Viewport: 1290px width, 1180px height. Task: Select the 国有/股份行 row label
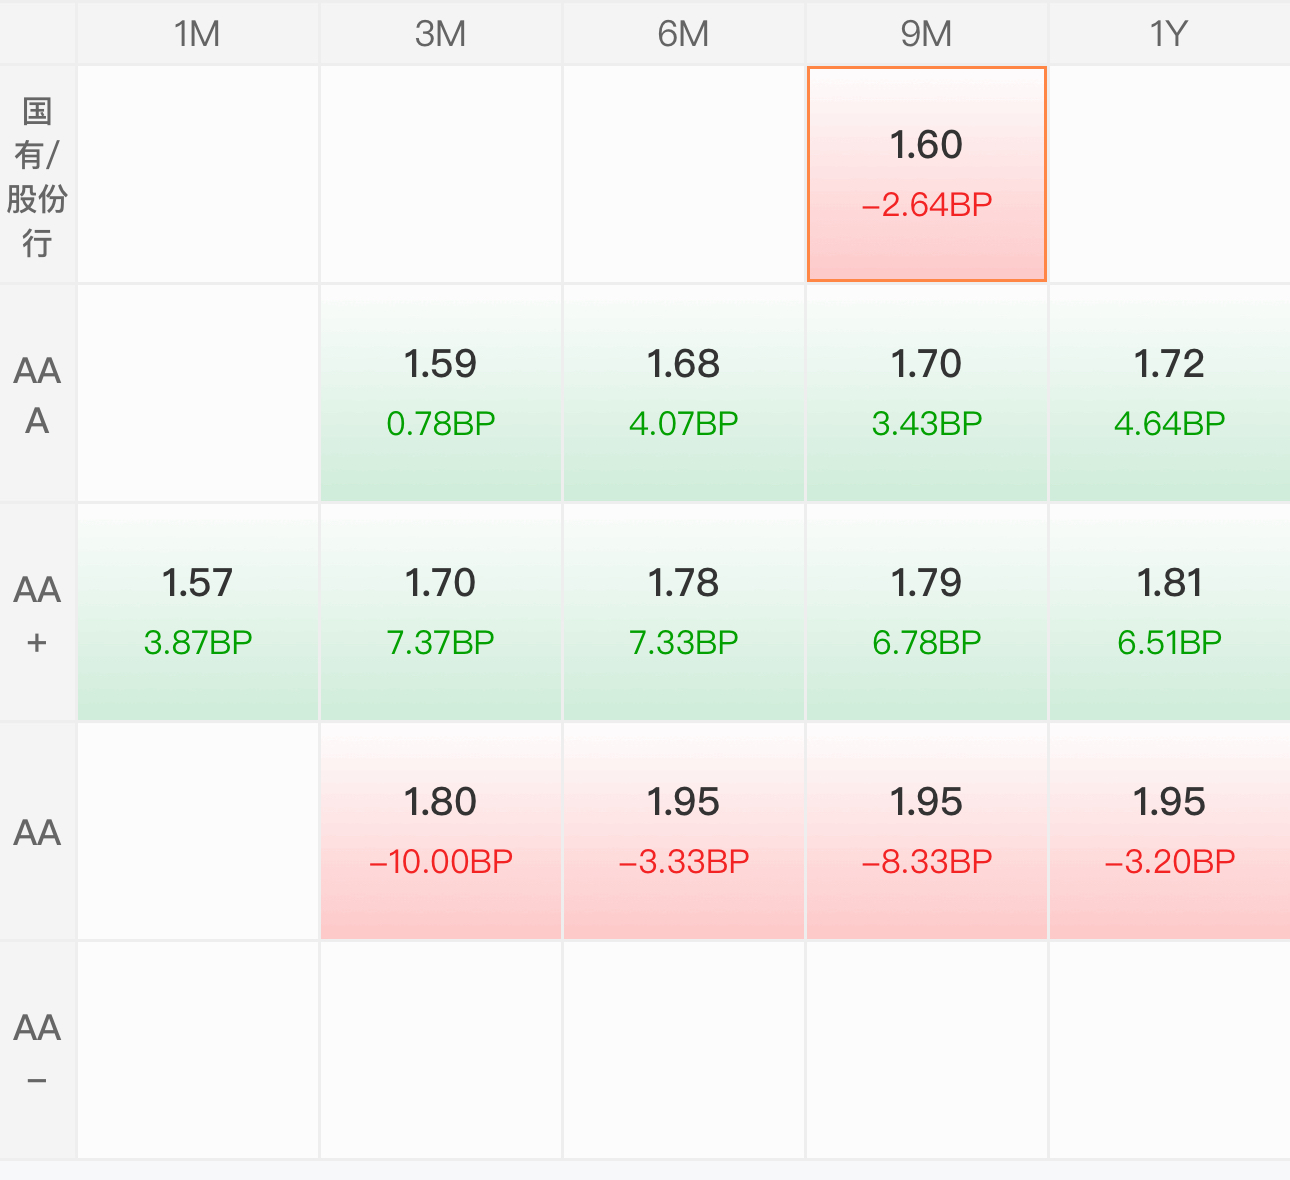click(x=37, y=176)
